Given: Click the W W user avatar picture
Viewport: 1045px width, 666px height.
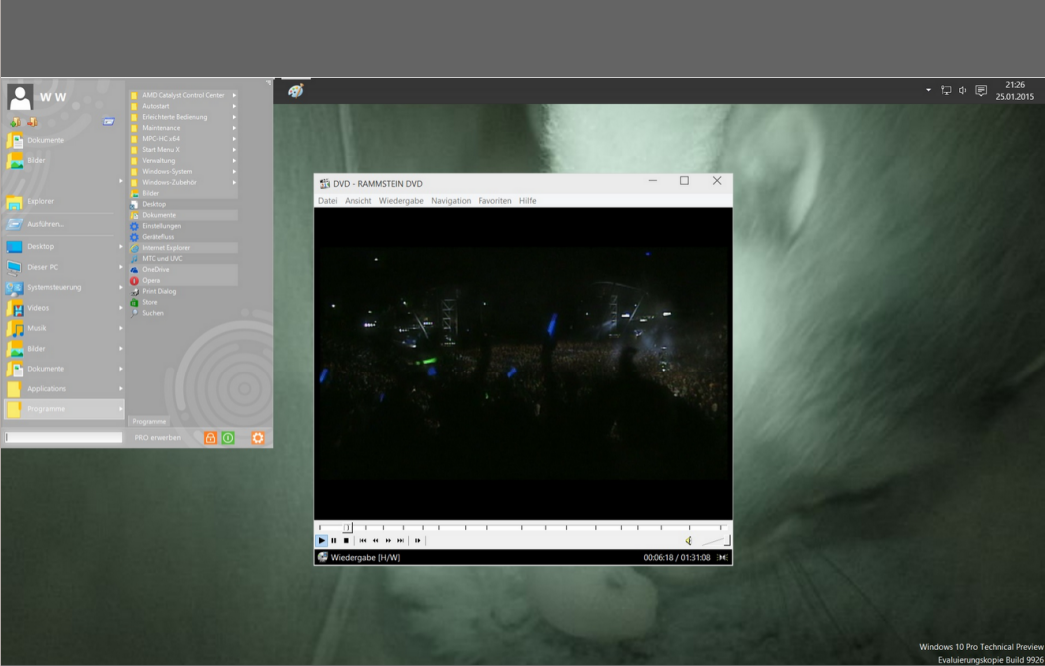Looking at the screenshot, I should pyautogui.click(x=20, y=97).
